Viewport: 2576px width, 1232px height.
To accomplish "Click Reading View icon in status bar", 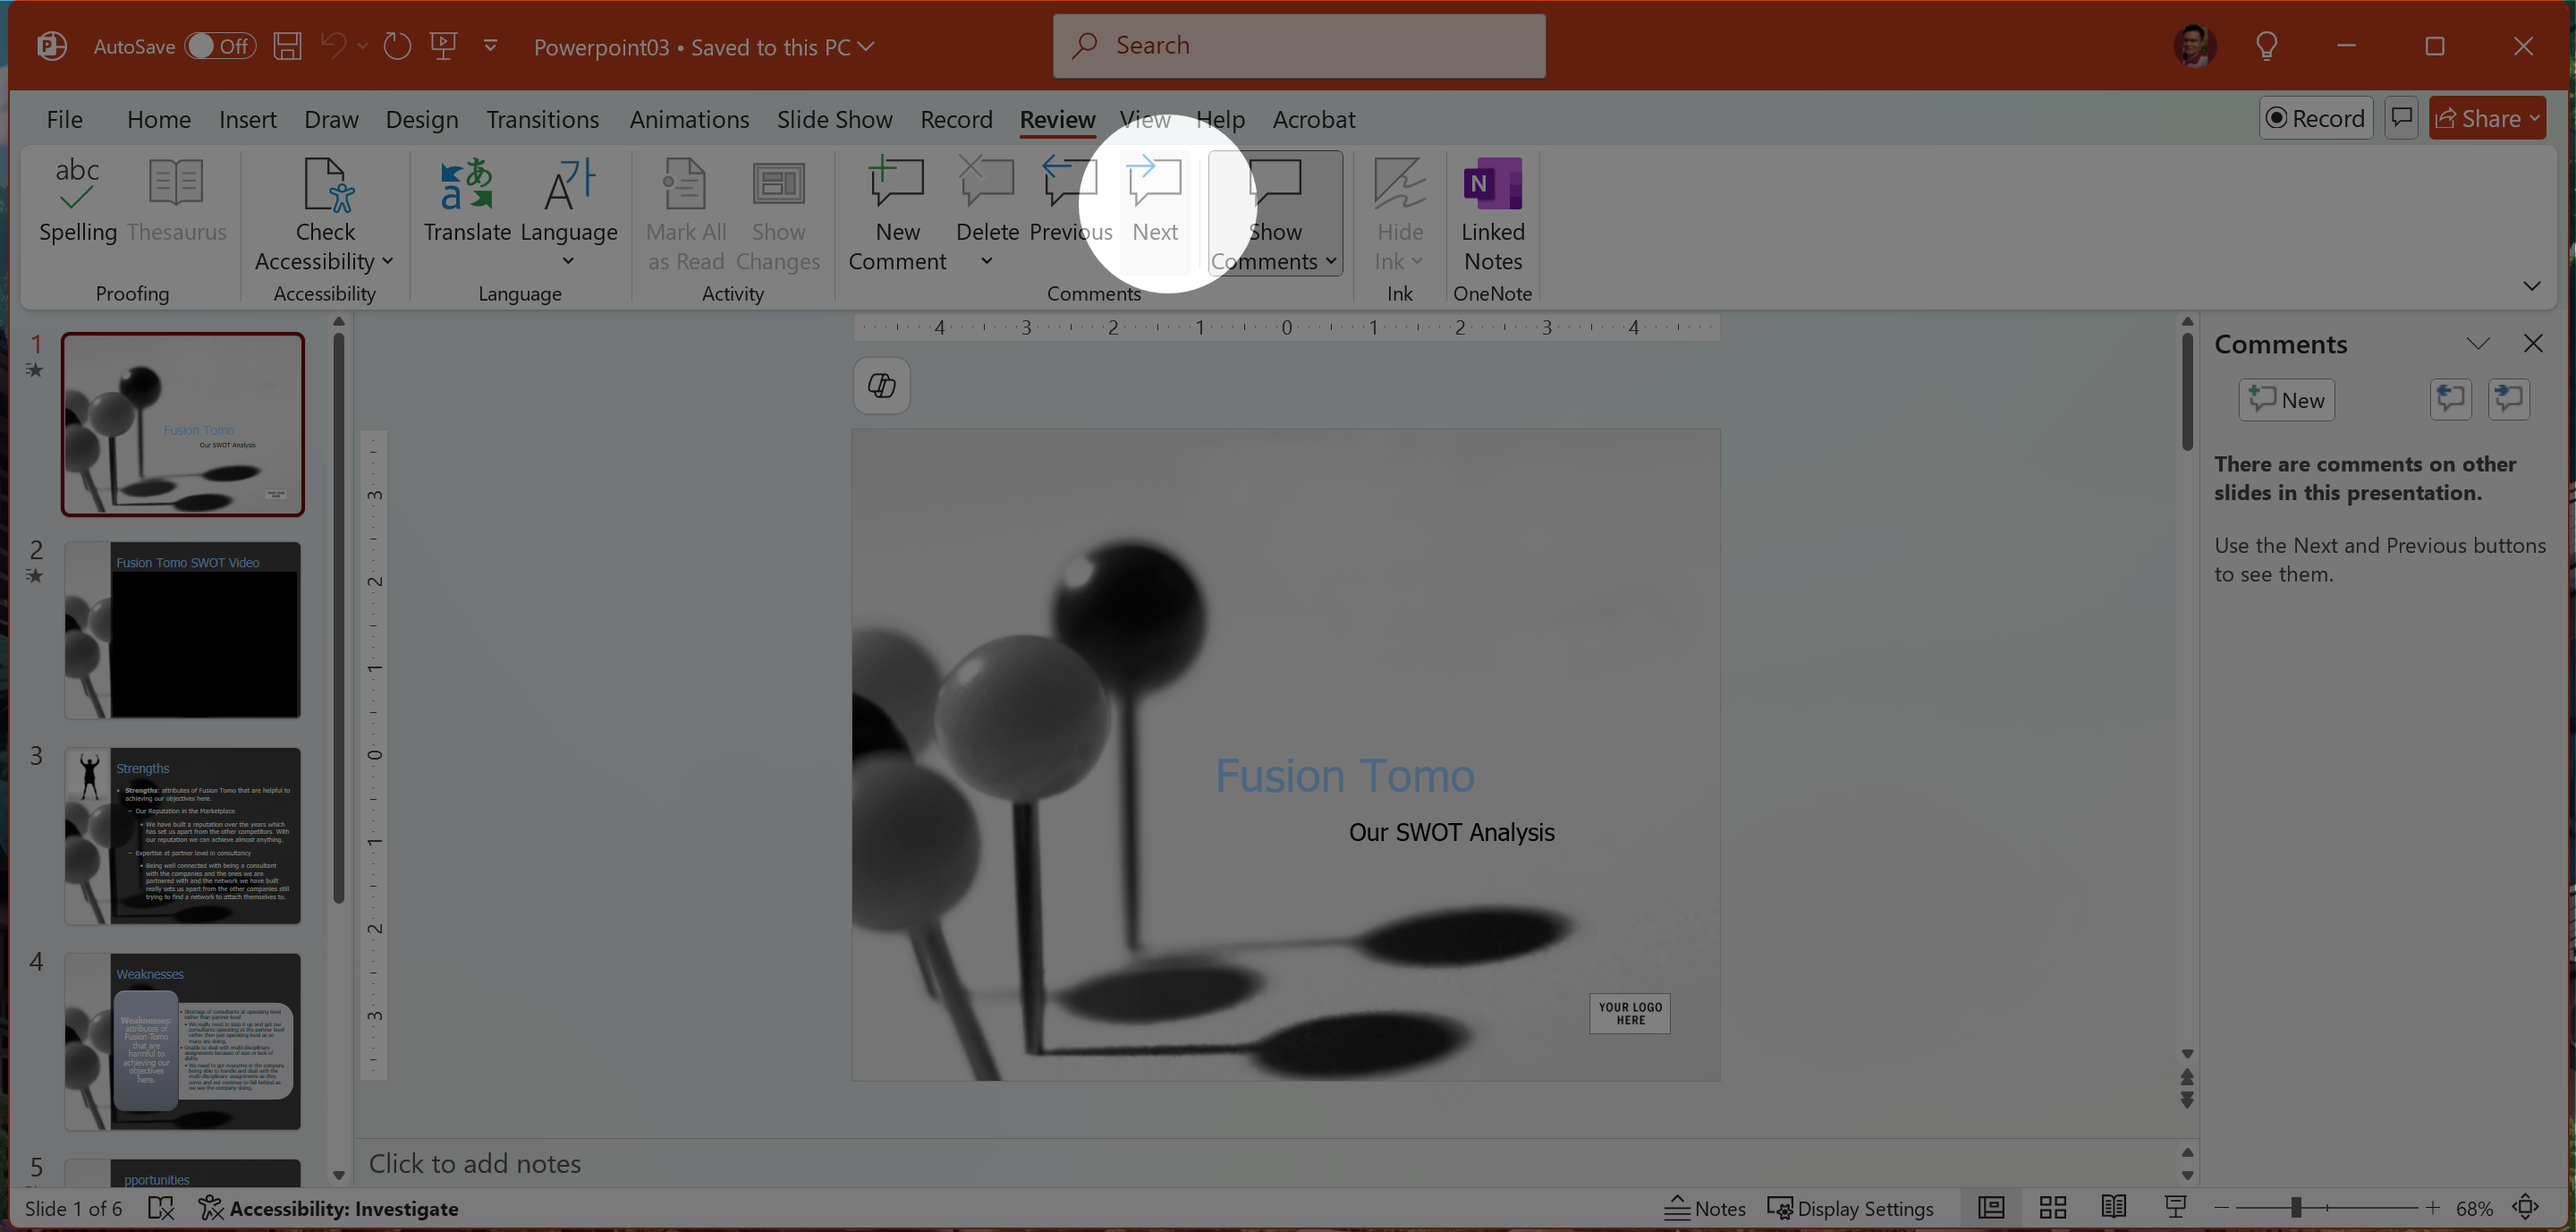I will click(2113, 1208).
